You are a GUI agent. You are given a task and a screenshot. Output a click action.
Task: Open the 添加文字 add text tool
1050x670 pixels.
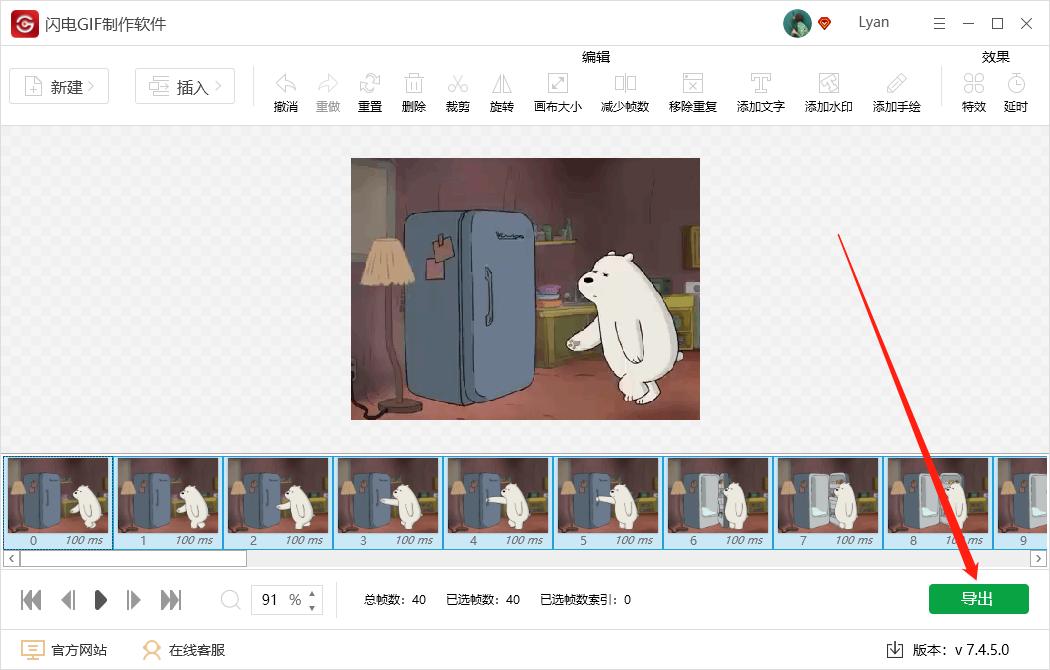pos(761,90)
